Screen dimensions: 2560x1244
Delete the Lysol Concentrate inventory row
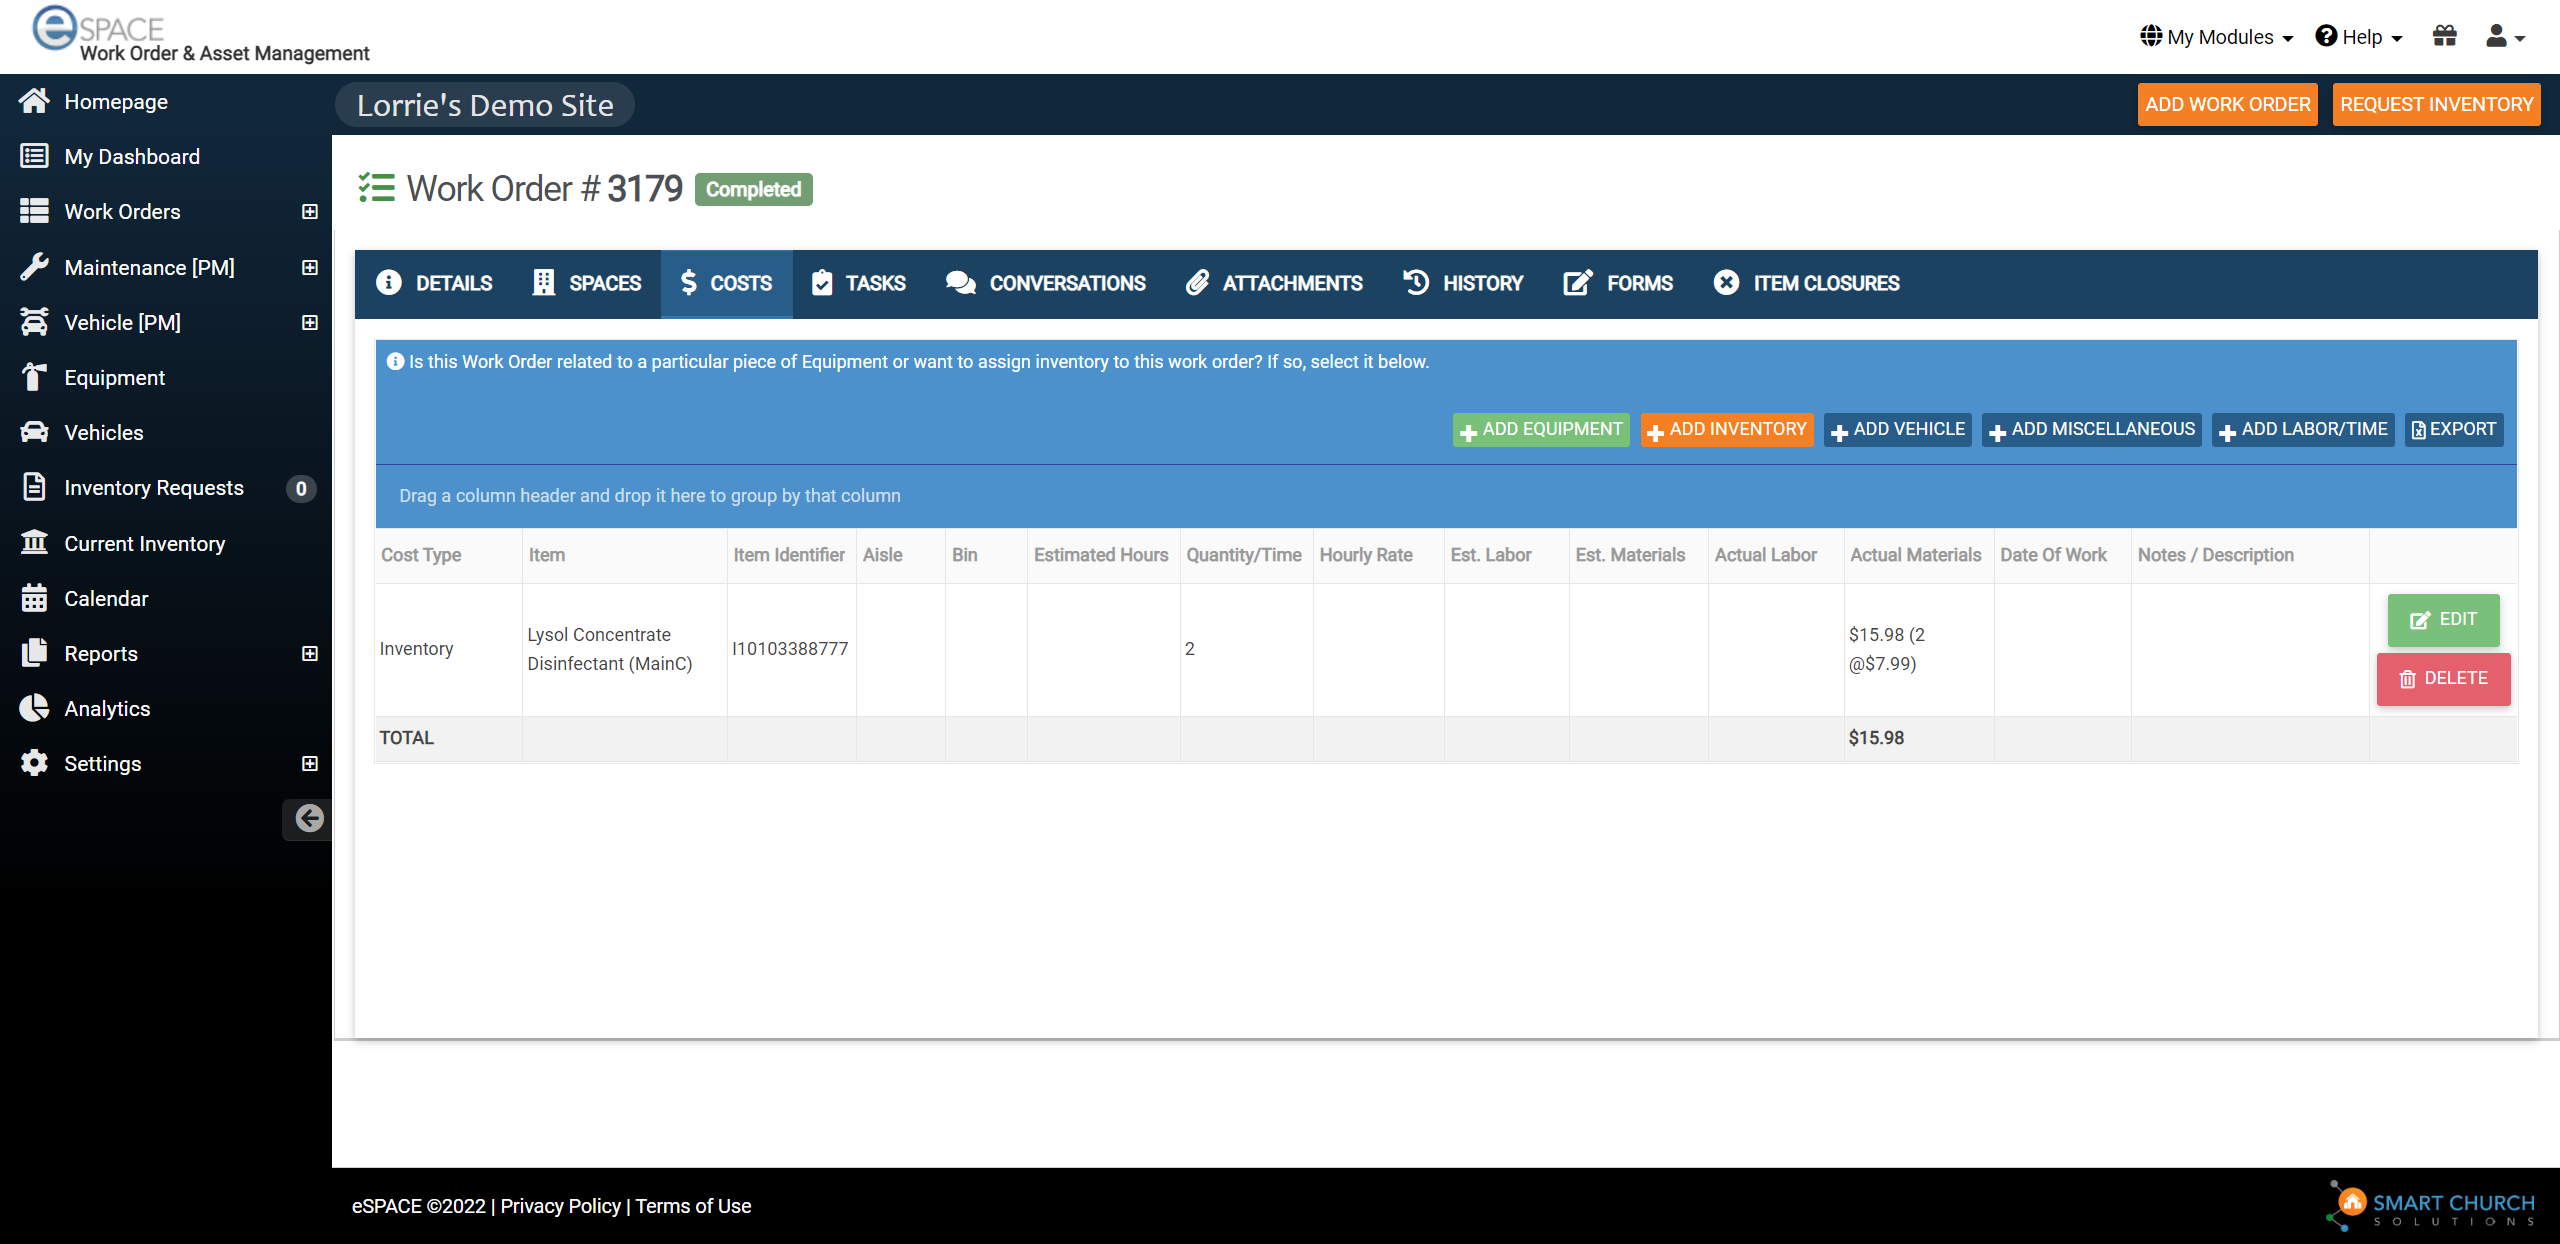(2443, 679)
